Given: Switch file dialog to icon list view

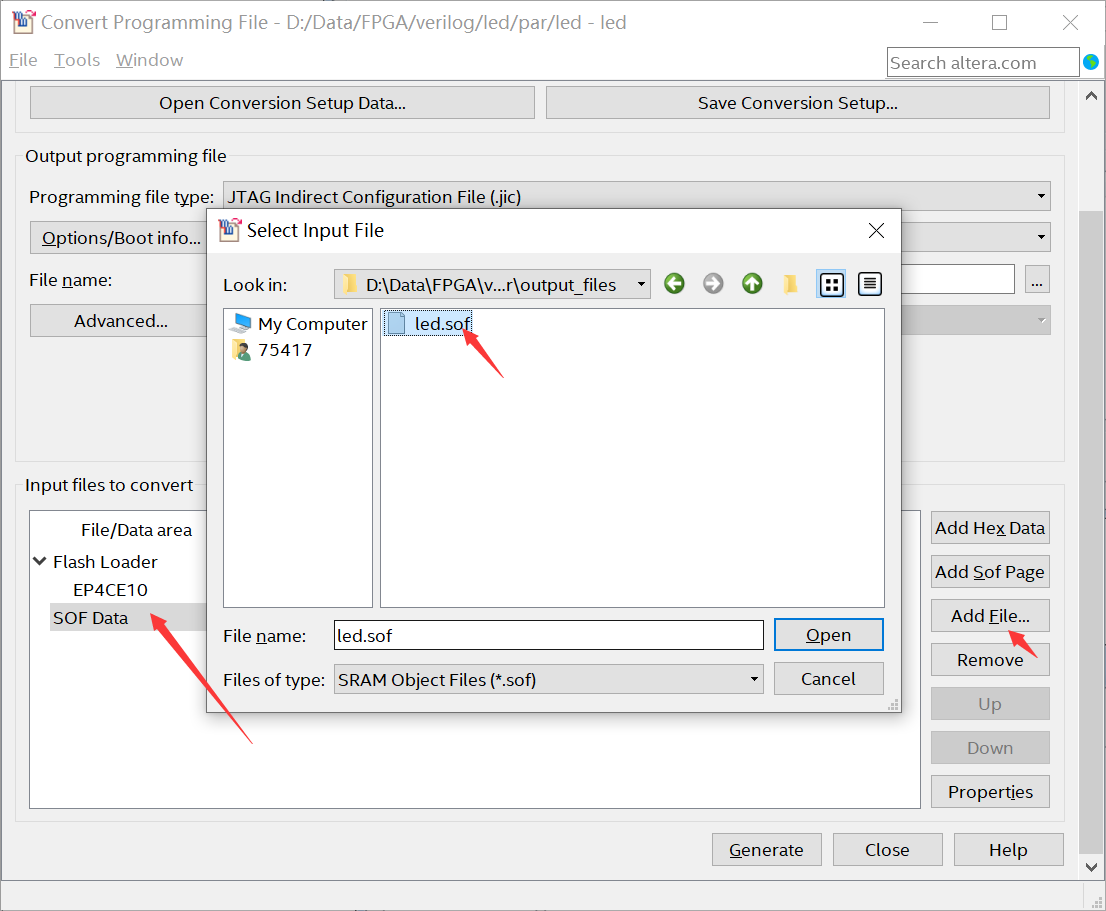Looking at the screenshot, I should click(832, 284).
